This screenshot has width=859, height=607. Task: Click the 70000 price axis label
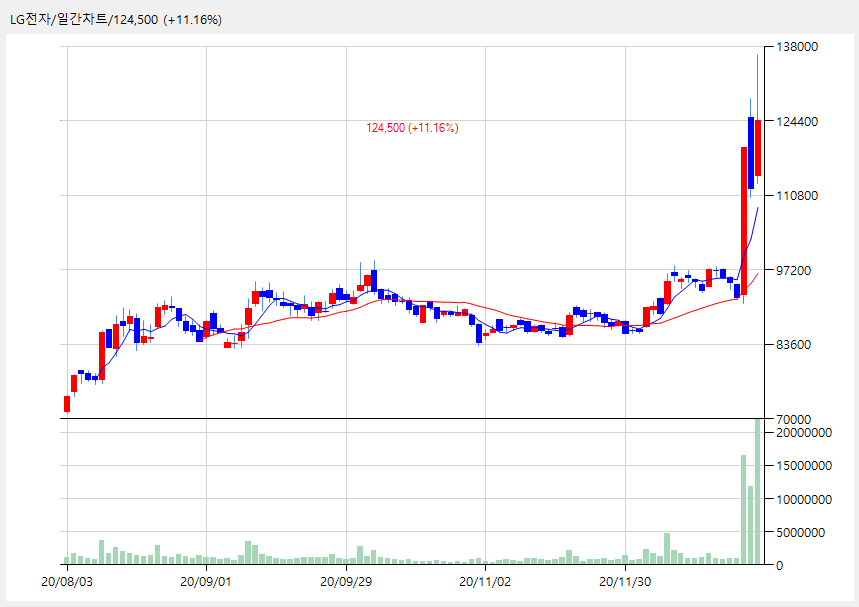click(x=794, y=419)
